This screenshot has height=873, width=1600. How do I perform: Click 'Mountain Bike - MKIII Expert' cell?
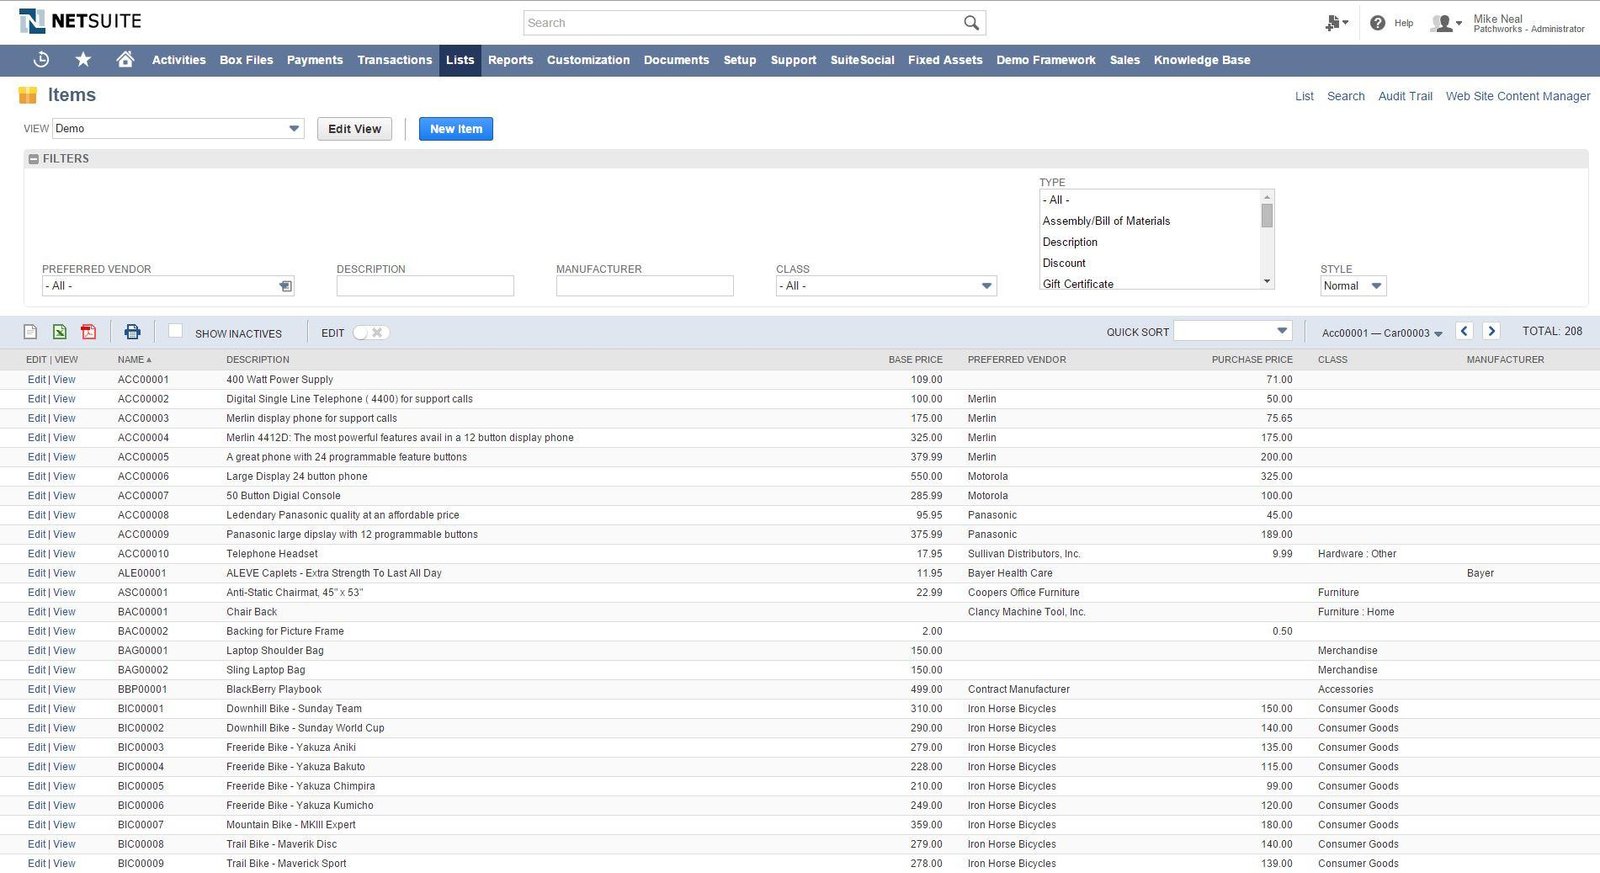coord(291,825)
